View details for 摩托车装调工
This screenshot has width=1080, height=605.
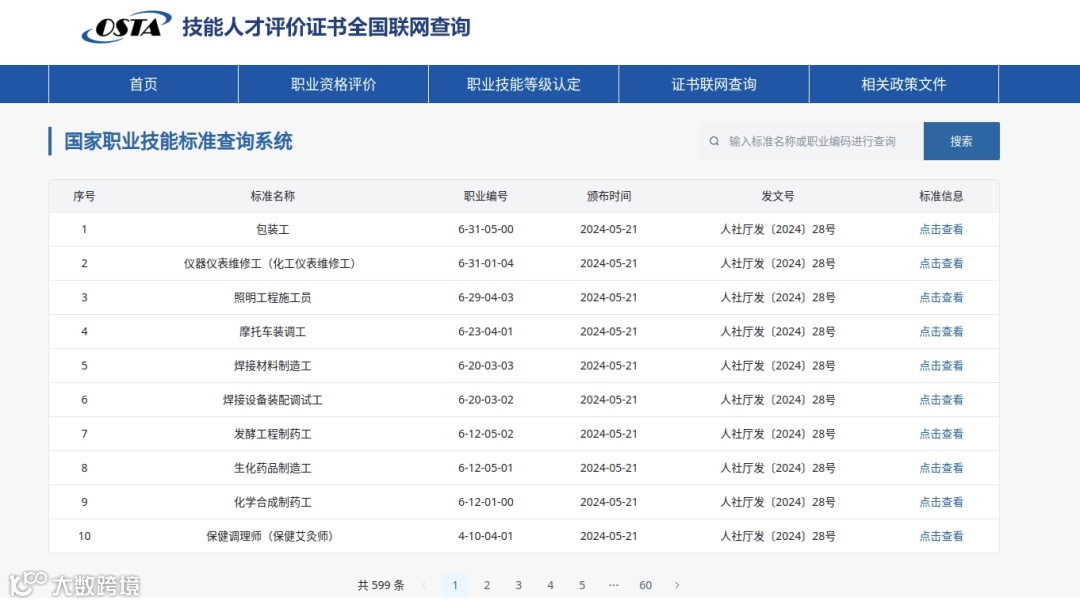pyautogui.click(x=941, y=331)
